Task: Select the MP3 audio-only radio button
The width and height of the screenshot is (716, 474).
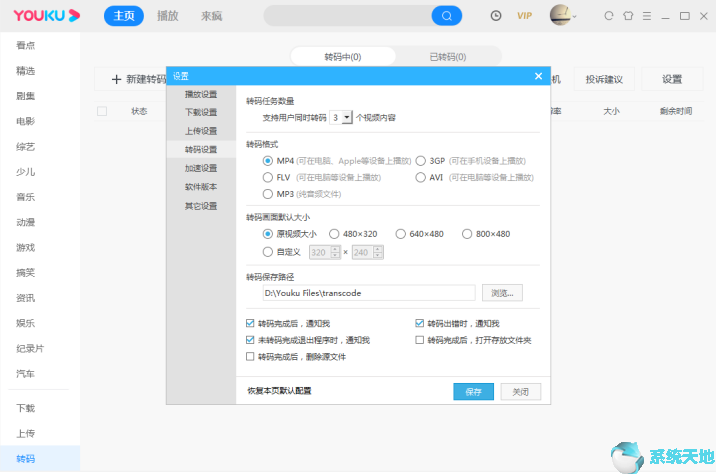Action: [x=268, y=194]
